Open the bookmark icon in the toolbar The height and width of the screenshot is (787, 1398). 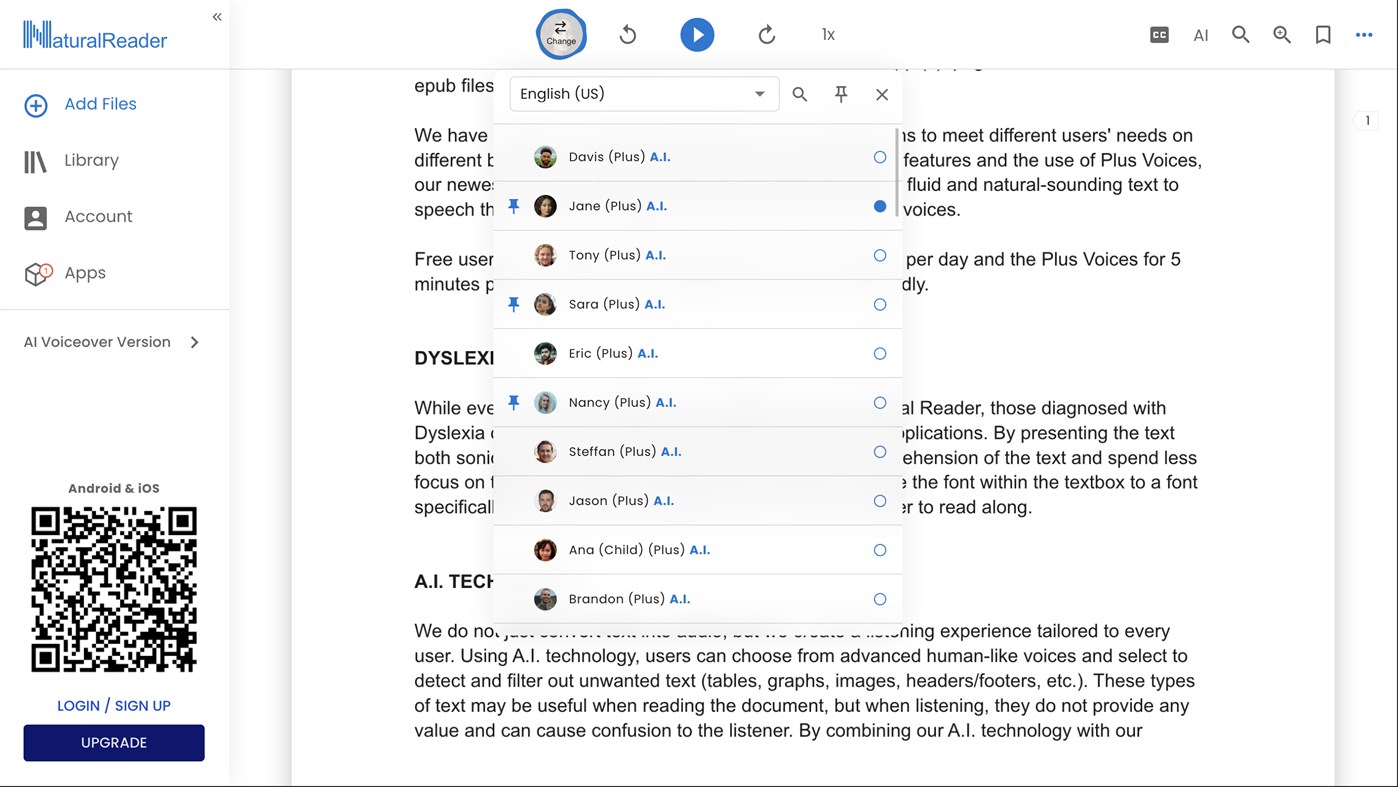tap(1322, 34)
